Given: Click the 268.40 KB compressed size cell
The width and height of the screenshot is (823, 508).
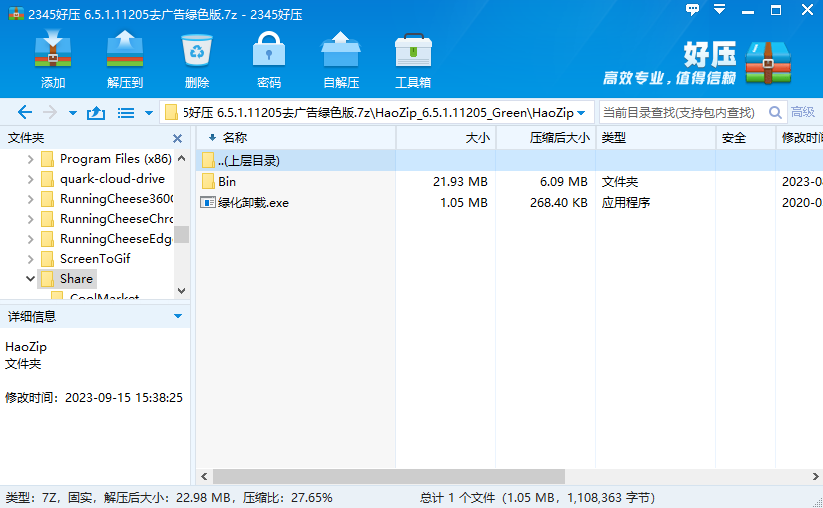Looking at the screenshot, I should (558, 203).
